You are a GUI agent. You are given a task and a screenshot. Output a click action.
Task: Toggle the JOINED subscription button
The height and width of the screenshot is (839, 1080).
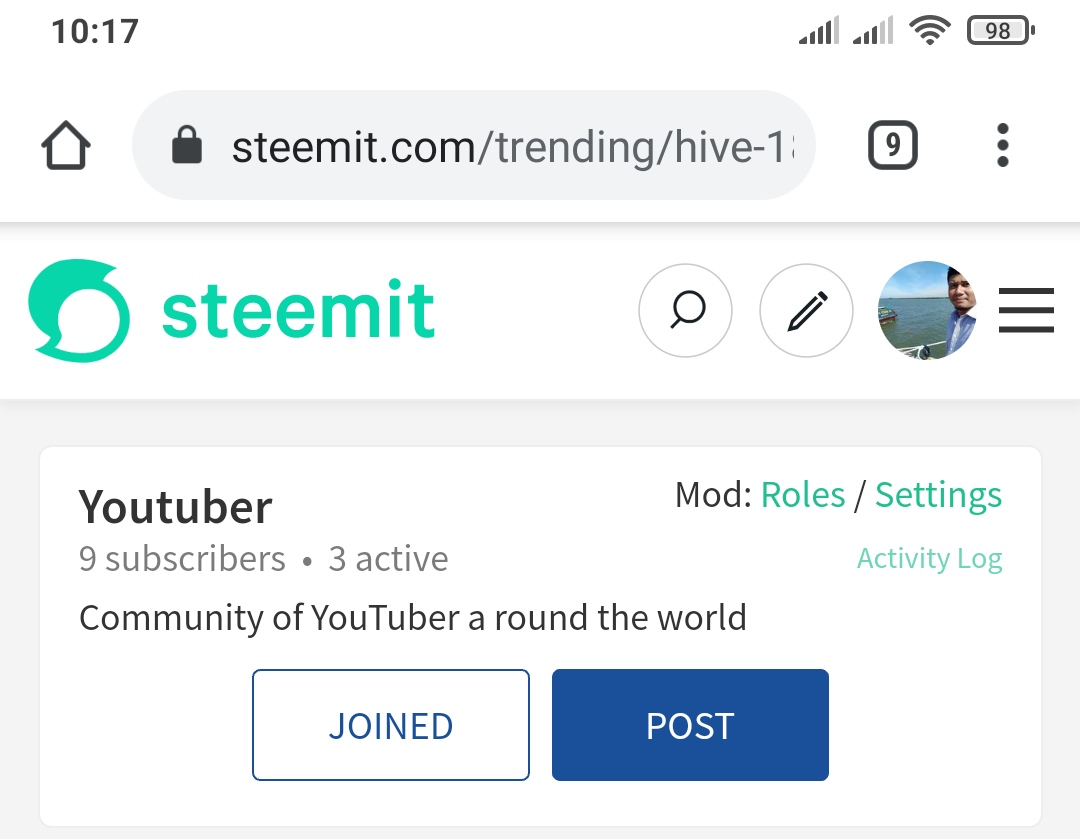[391, 725]
